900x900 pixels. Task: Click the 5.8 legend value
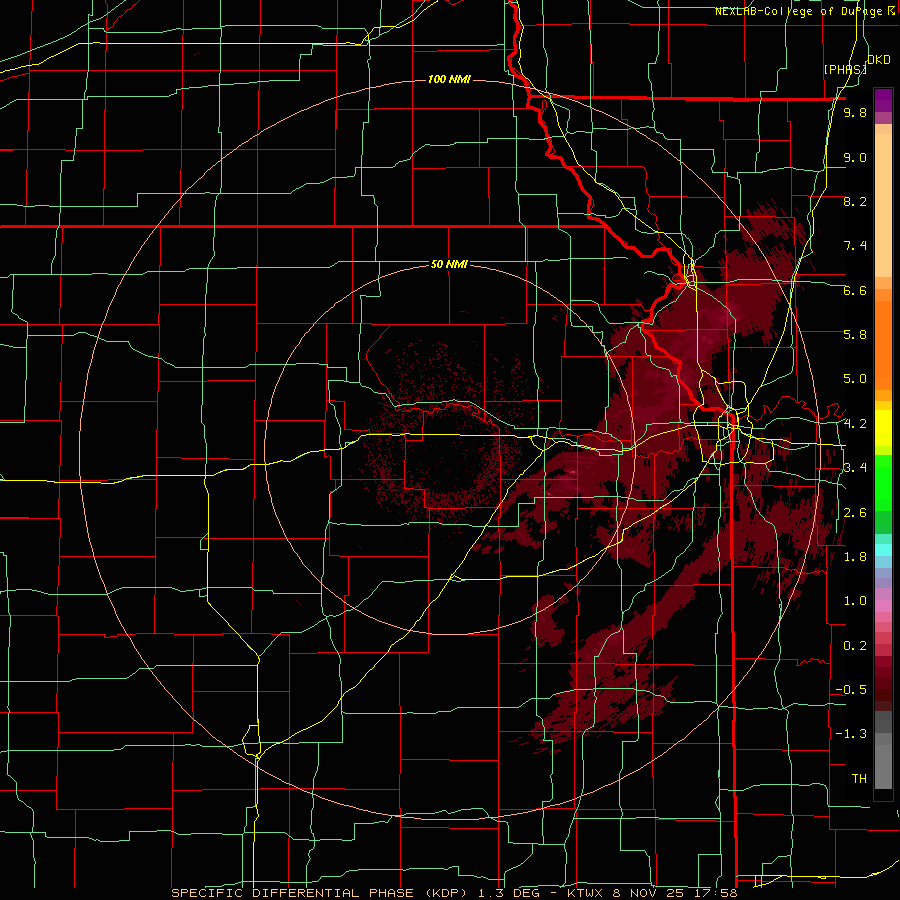pos(855,335)
